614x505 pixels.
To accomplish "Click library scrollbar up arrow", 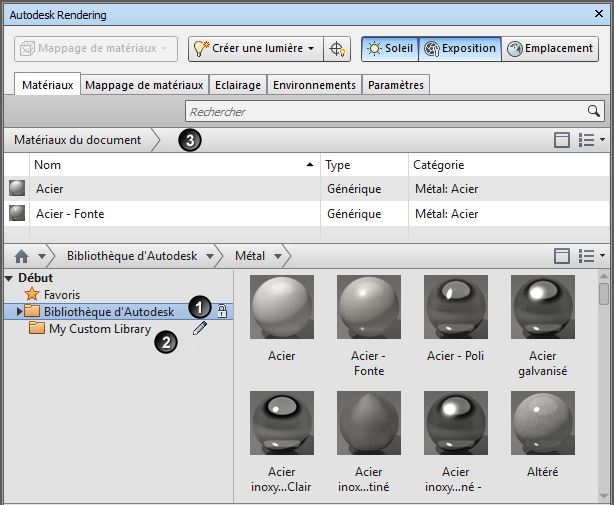I will 603,276.
